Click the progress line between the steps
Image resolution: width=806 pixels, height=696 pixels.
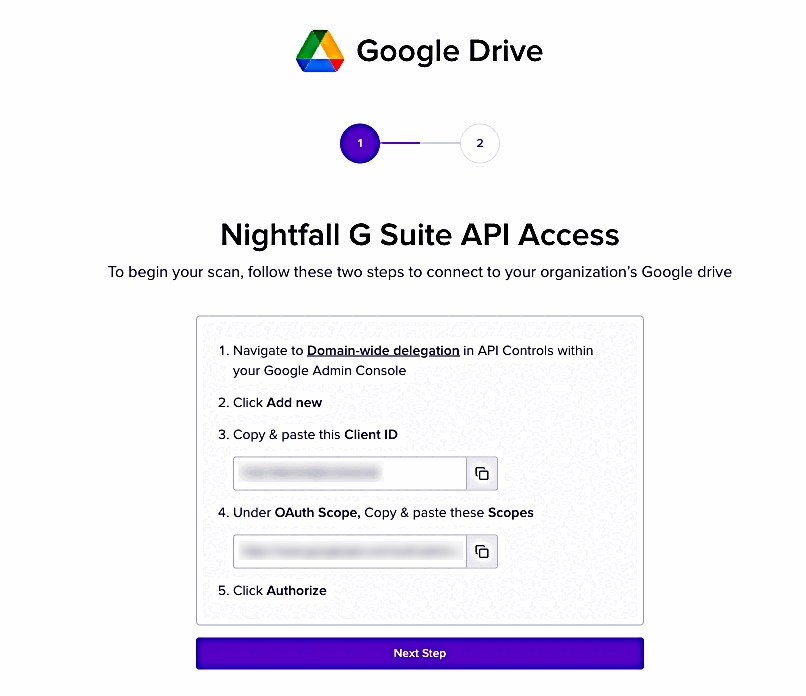point(420,143)
